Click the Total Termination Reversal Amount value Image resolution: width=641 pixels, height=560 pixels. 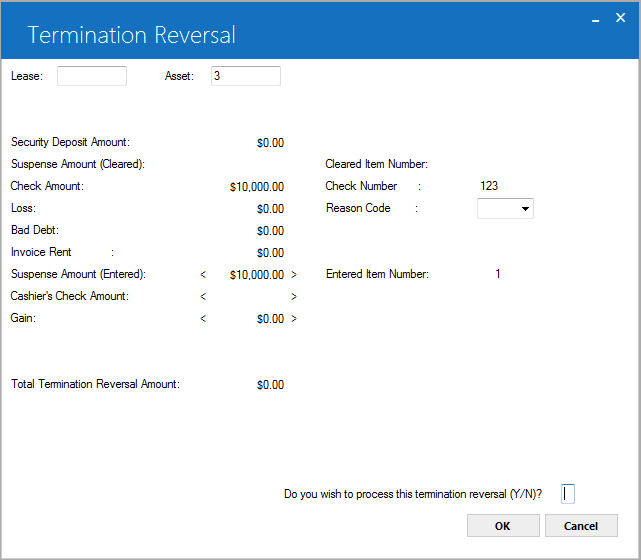point(270,385)
